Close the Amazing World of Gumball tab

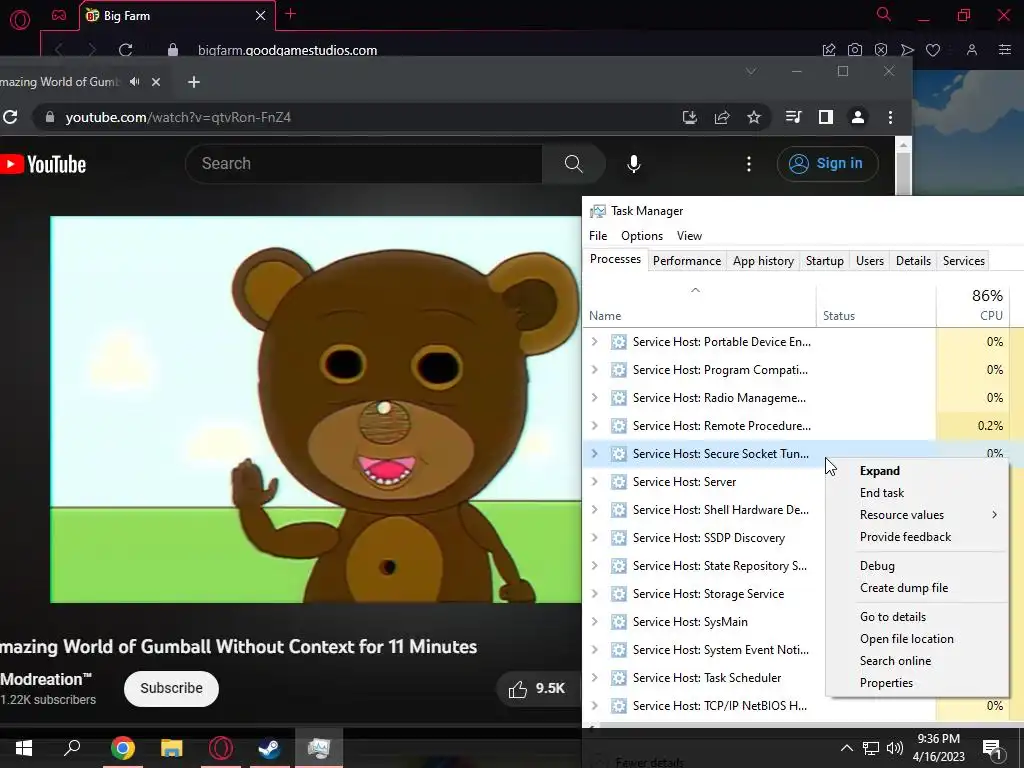[155, 82]
